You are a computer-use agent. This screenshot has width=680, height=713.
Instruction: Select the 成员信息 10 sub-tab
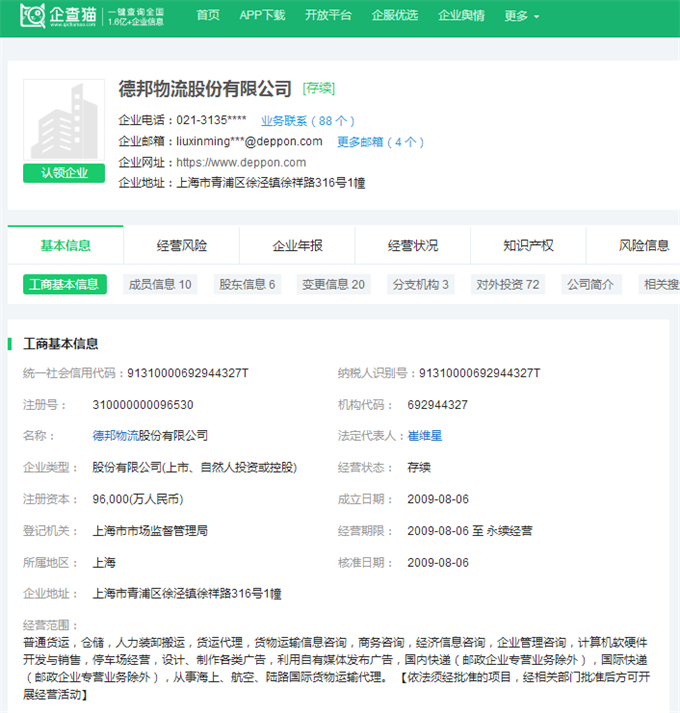coord(160,284)
